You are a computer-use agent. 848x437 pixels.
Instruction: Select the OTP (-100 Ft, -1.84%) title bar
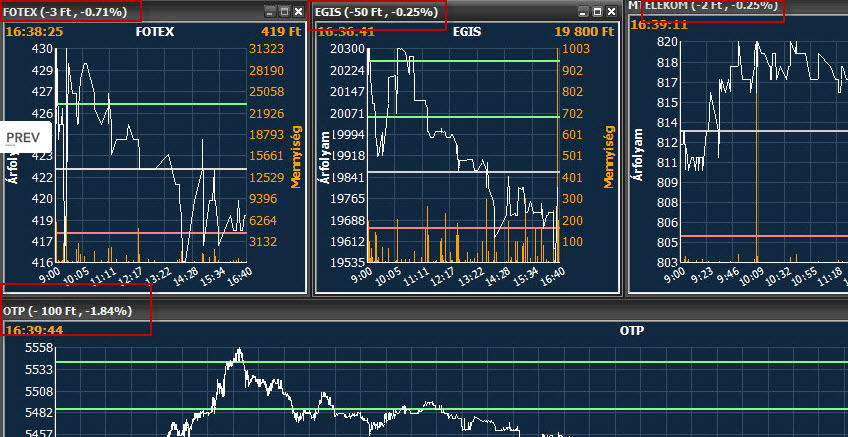click(x=424, y=311)
